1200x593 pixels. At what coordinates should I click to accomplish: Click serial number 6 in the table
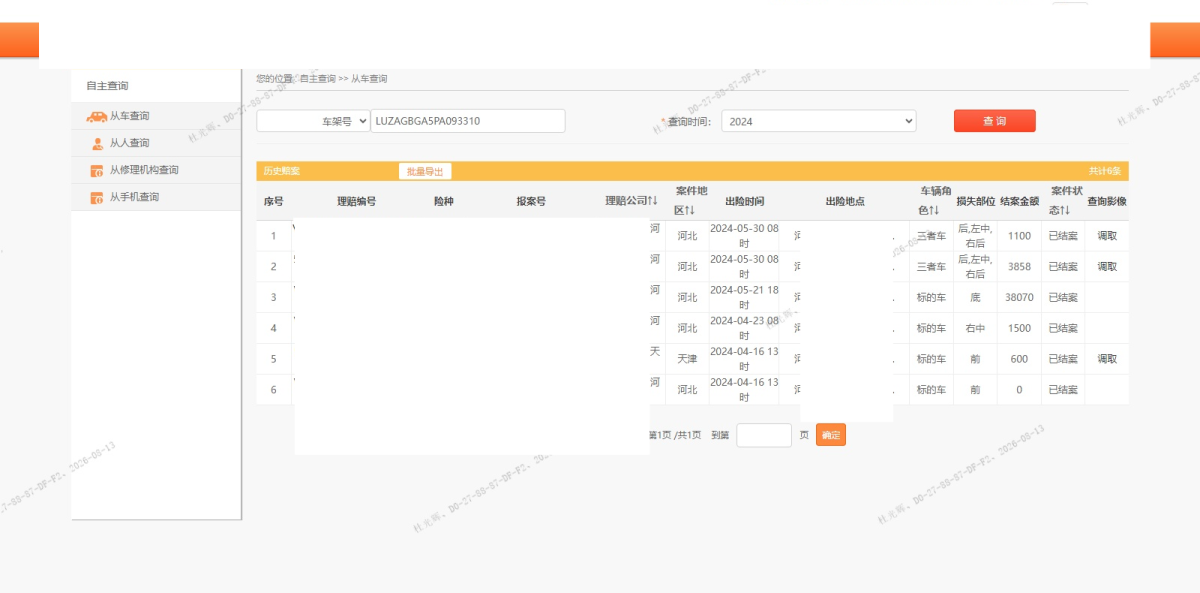click(x=273, y=390)
